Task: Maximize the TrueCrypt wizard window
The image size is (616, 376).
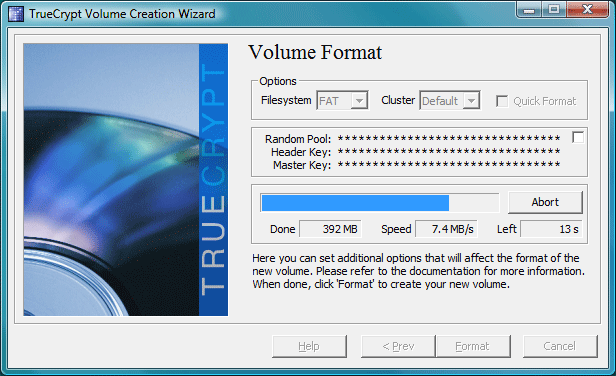Action: click(x=554, y=9)
